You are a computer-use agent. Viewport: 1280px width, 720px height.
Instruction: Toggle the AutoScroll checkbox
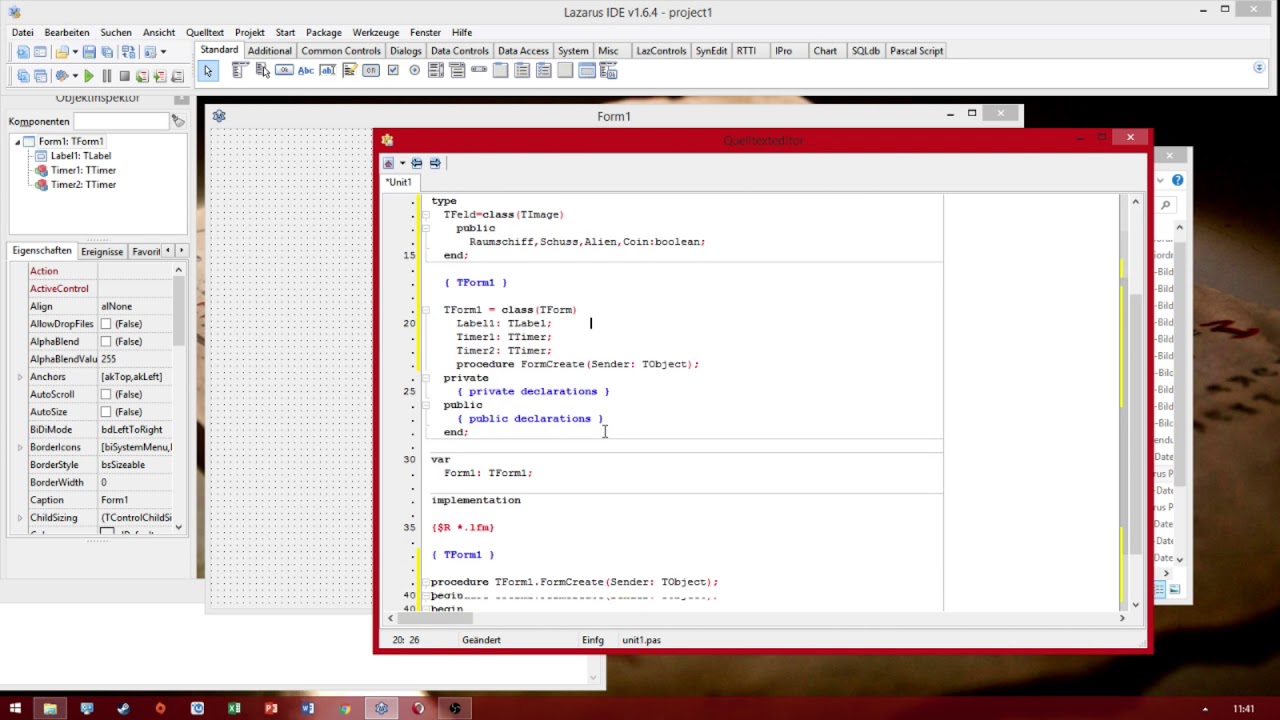(106, 394)
